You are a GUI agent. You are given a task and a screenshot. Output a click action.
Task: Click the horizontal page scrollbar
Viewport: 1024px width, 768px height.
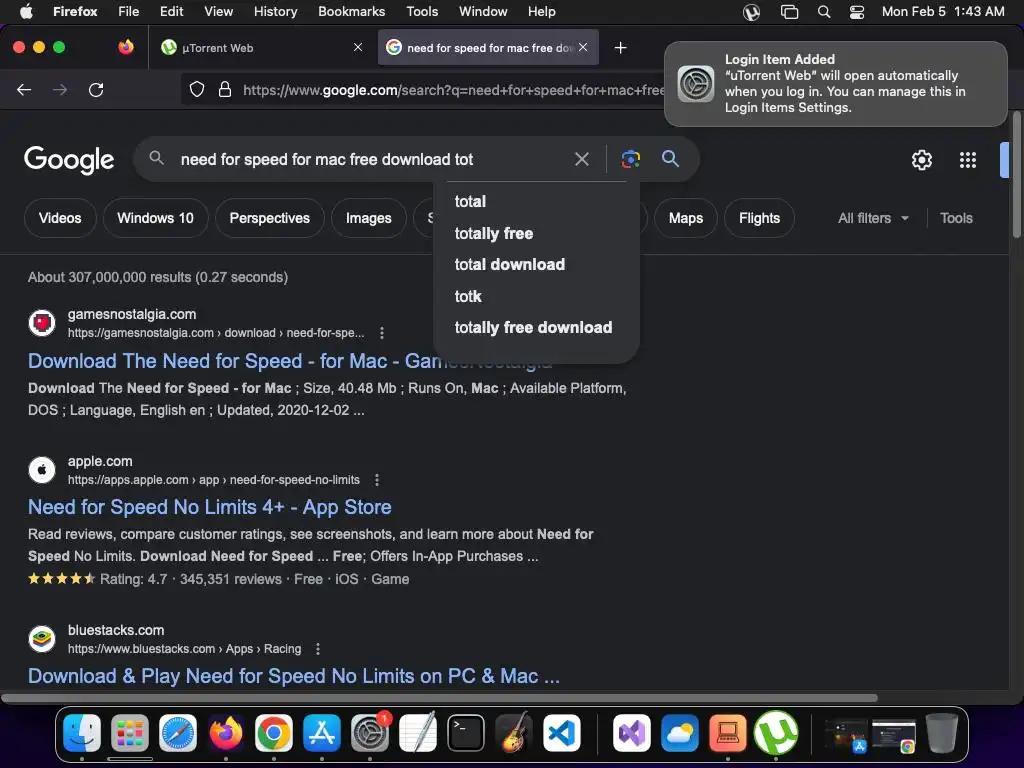pyautogui.click(x=439, y=697)
